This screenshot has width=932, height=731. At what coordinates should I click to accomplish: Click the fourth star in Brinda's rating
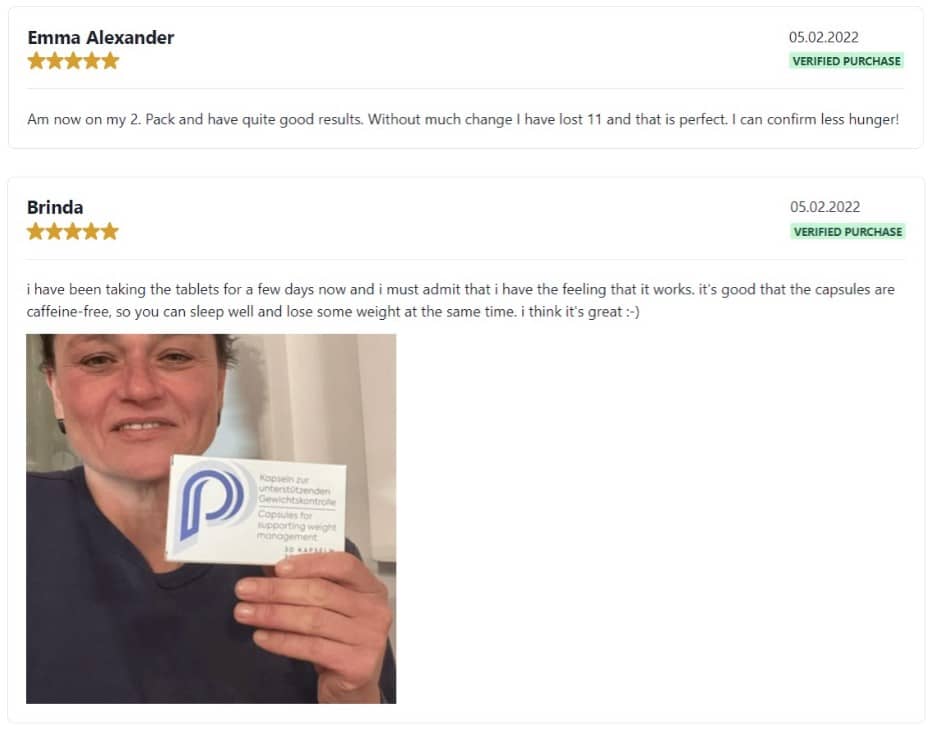(91, 231)
